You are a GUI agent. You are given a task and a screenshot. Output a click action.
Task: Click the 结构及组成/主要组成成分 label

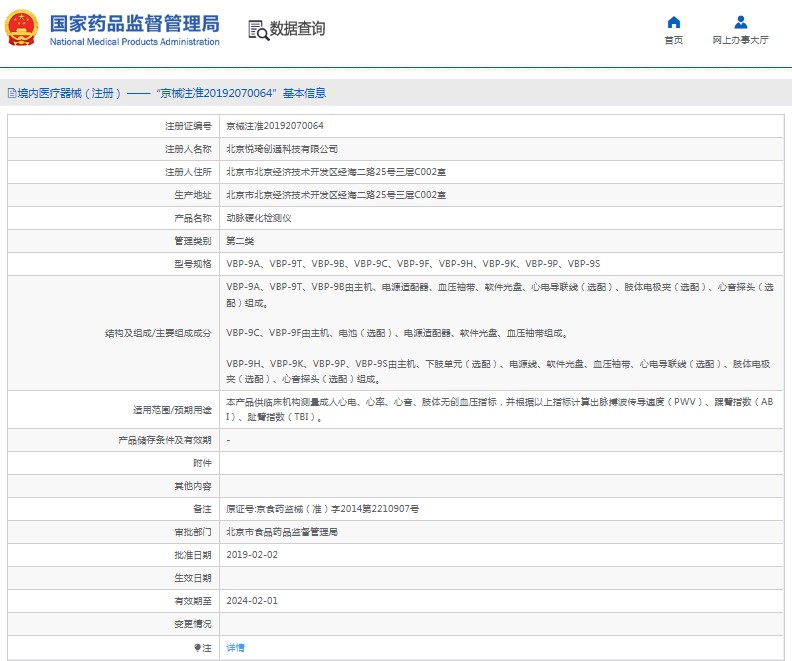[158, 333]
